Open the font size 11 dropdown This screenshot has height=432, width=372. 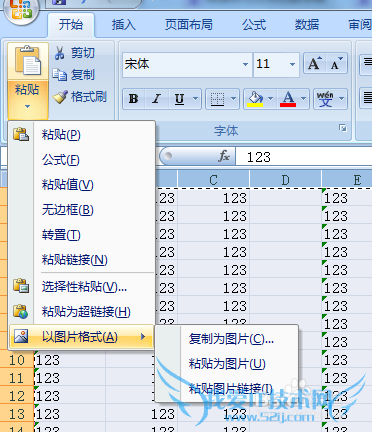293,64
